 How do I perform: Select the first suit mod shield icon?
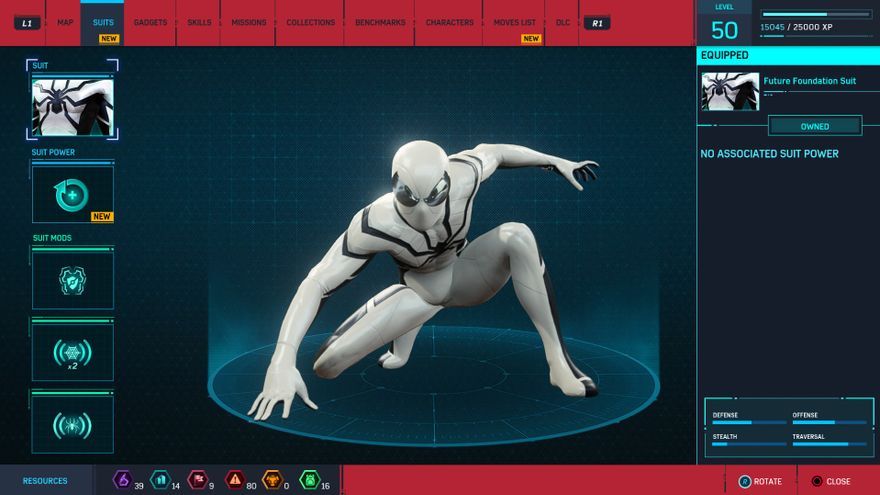tap(72, 281)
